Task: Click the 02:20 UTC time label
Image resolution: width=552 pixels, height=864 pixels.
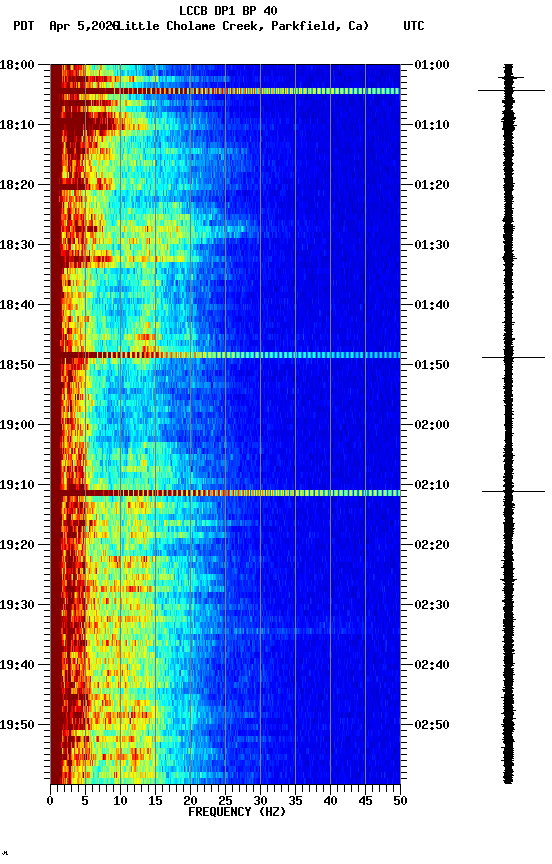Action: (x=432, y=545)
